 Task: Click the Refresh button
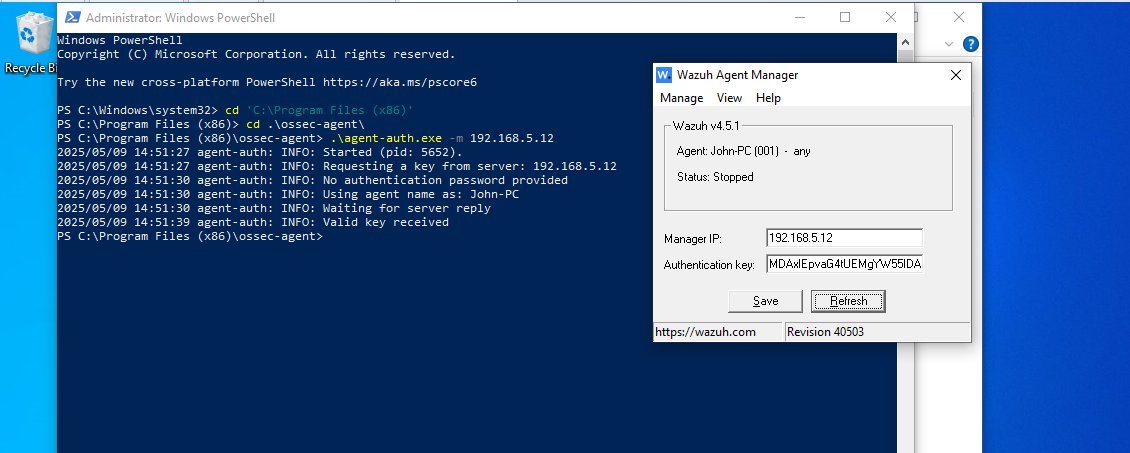(848, 301)
